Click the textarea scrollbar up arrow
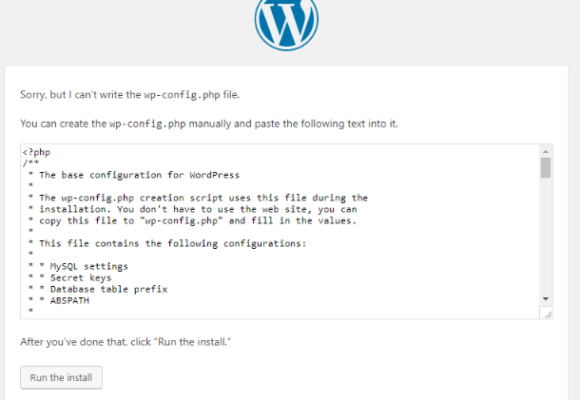580x400 pixels. pos(546,151)
